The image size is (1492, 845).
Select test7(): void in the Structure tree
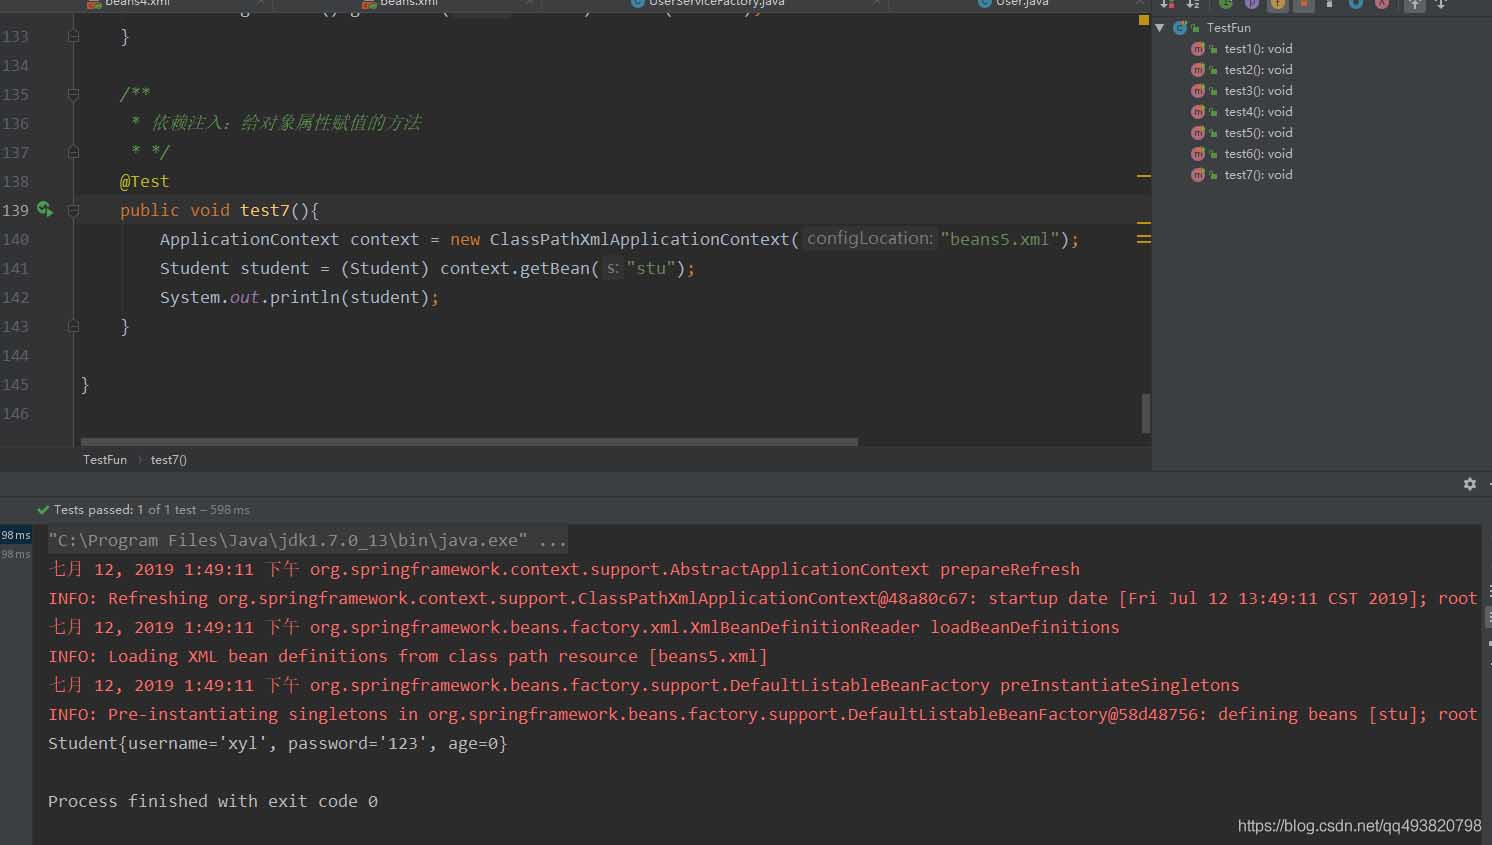point(1257,175)
